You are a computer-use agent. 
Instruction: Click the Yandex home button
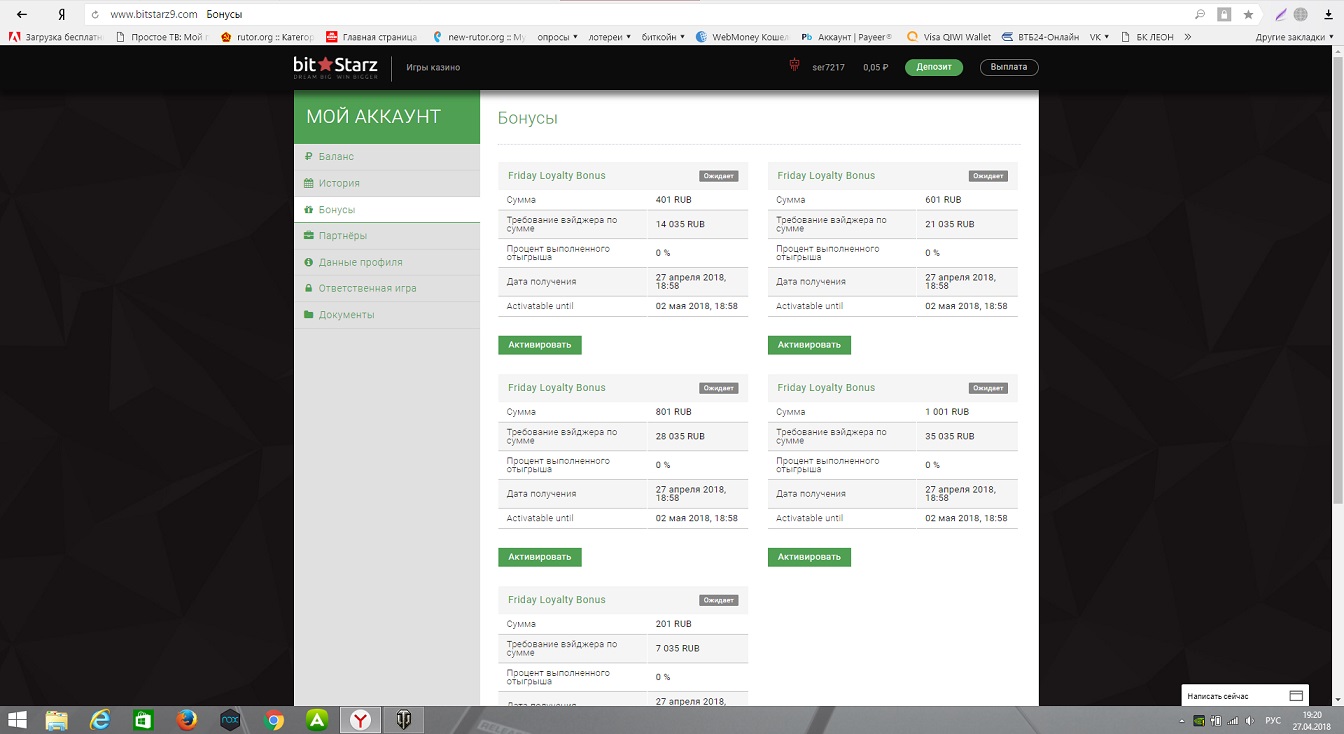pyautogui.click(x=62, y=15)
